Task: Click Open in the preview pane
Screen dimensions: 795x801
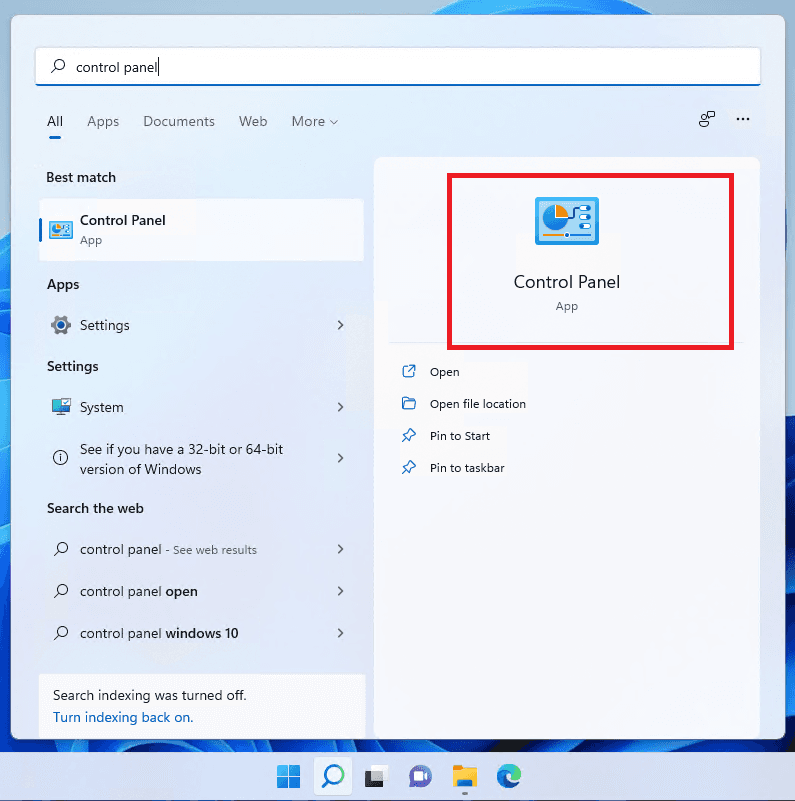Action: [445, 372]
